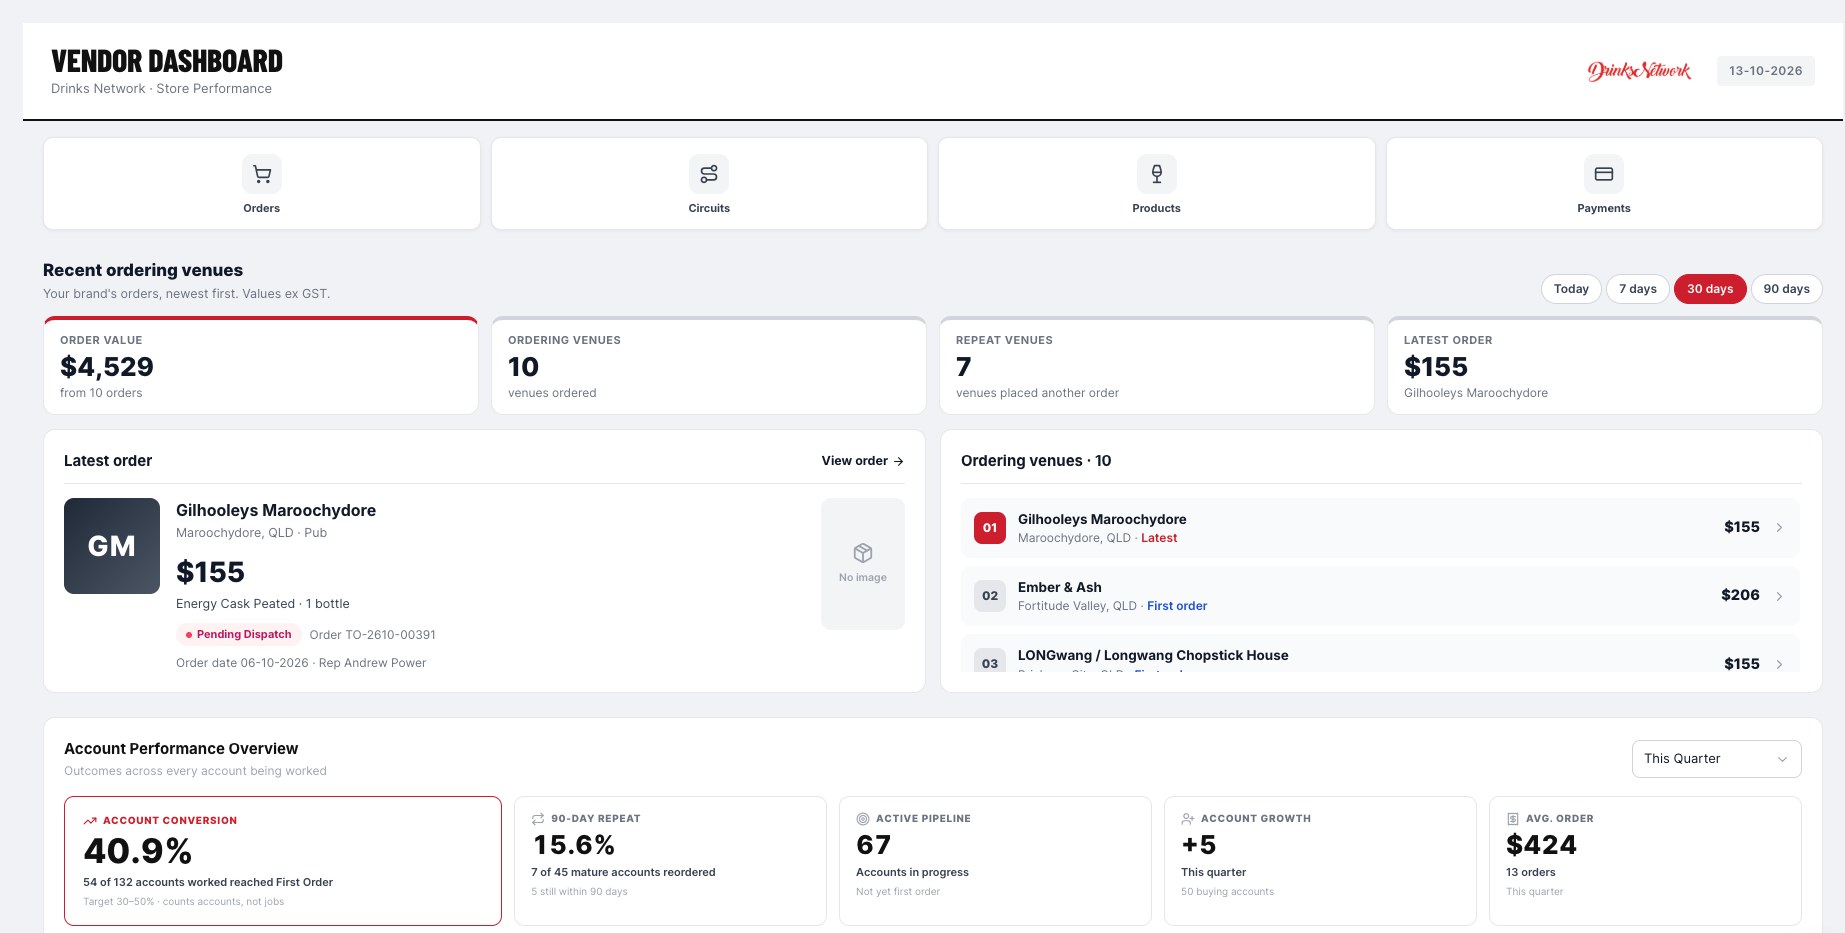Click the Latest tag on Gilhooleys row
The height and width of the screenshot is (933, 1845).
pos(1159,538)
